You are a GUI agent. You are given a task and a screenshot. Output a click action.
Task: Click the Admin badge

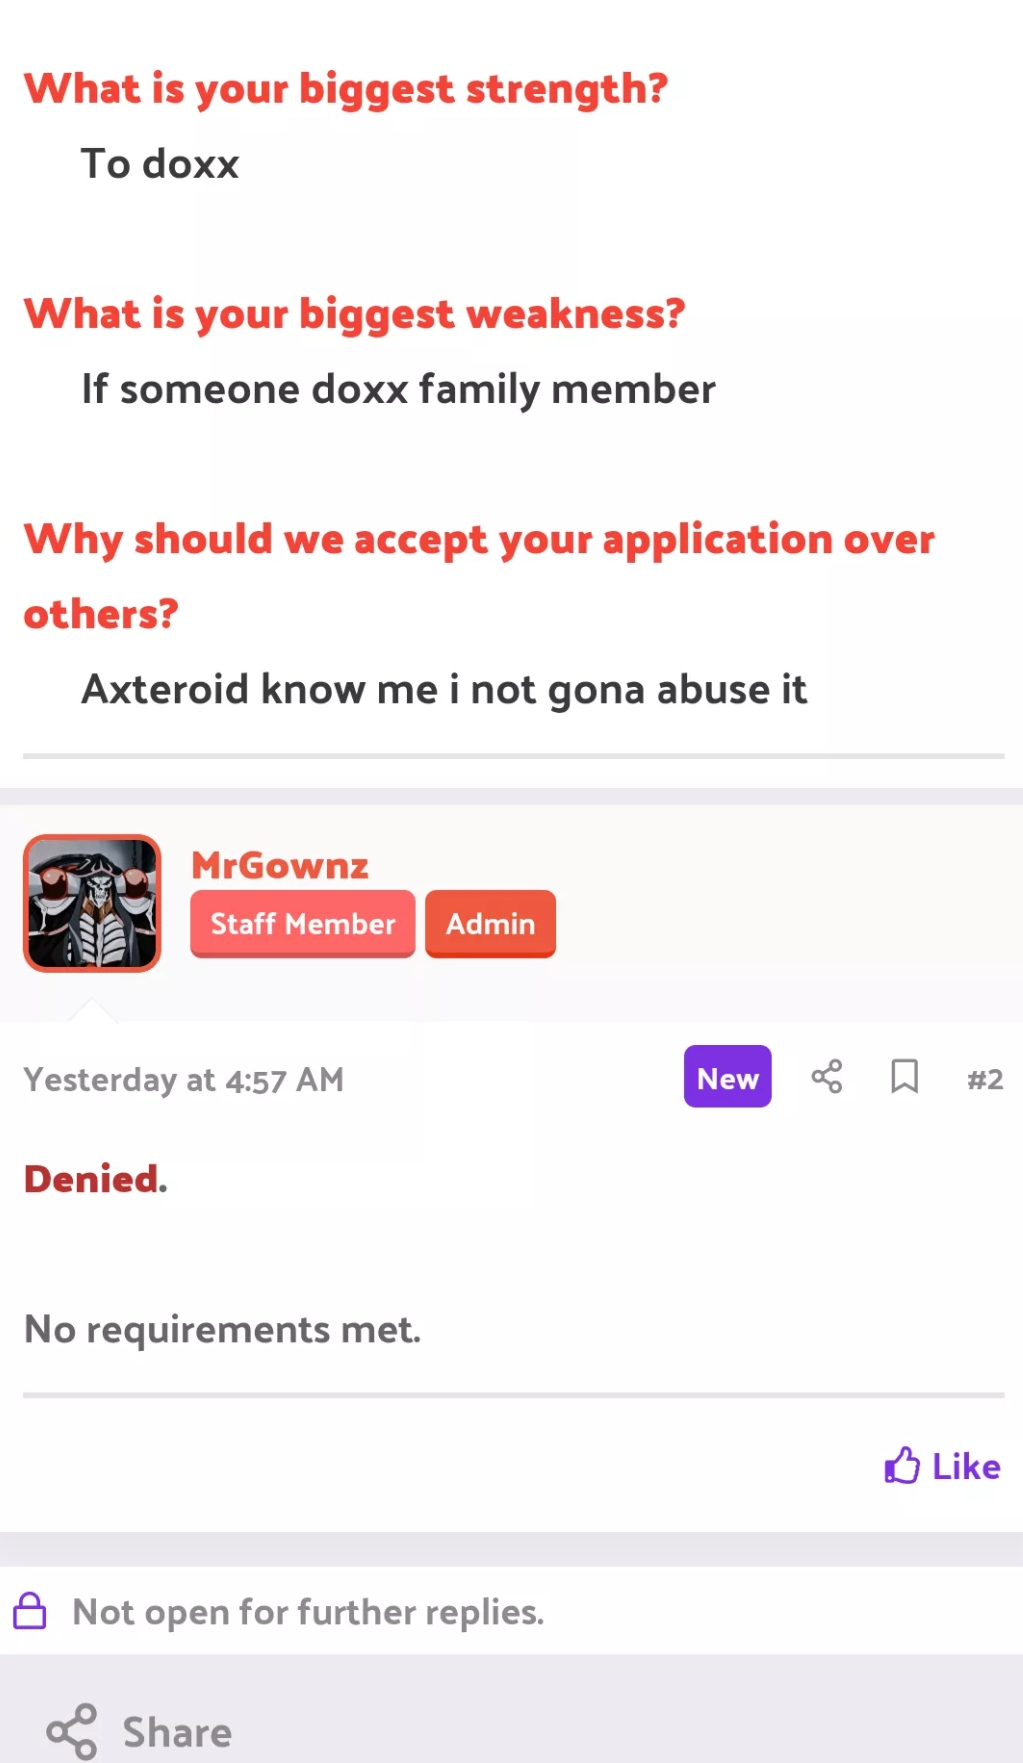click(x=490, y=924)
